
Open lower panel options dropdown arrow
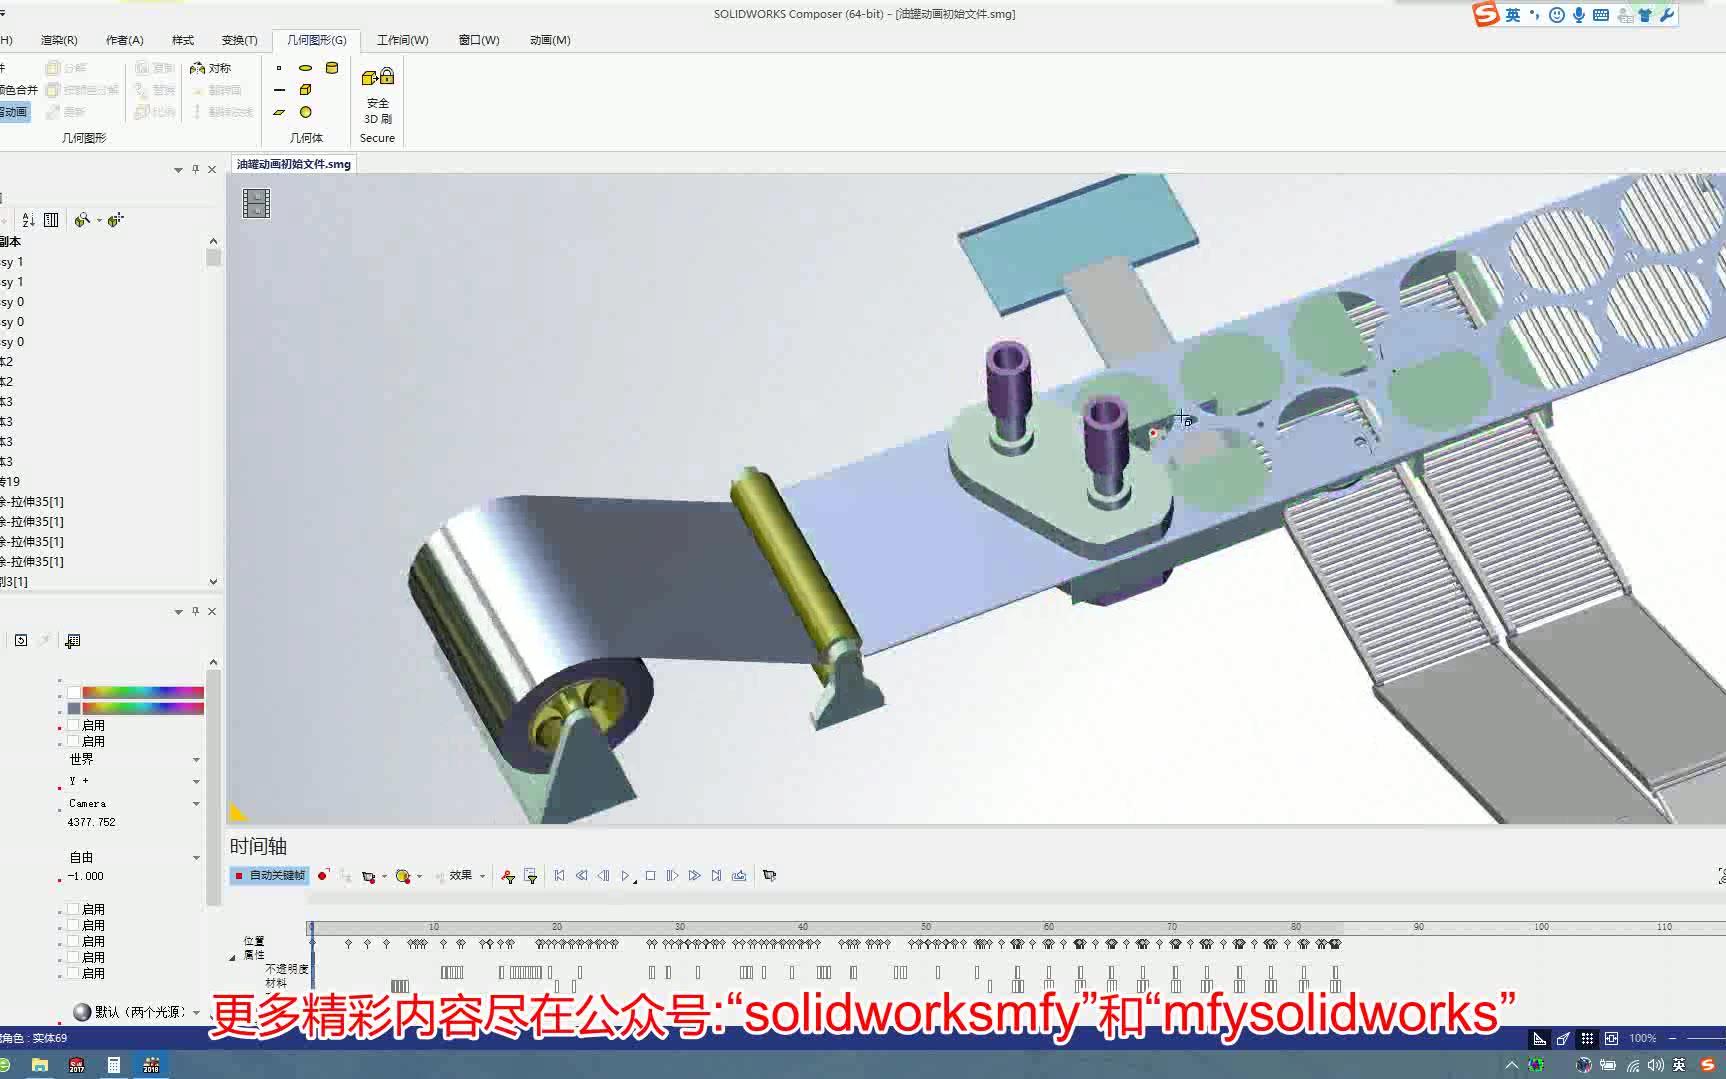178,612
